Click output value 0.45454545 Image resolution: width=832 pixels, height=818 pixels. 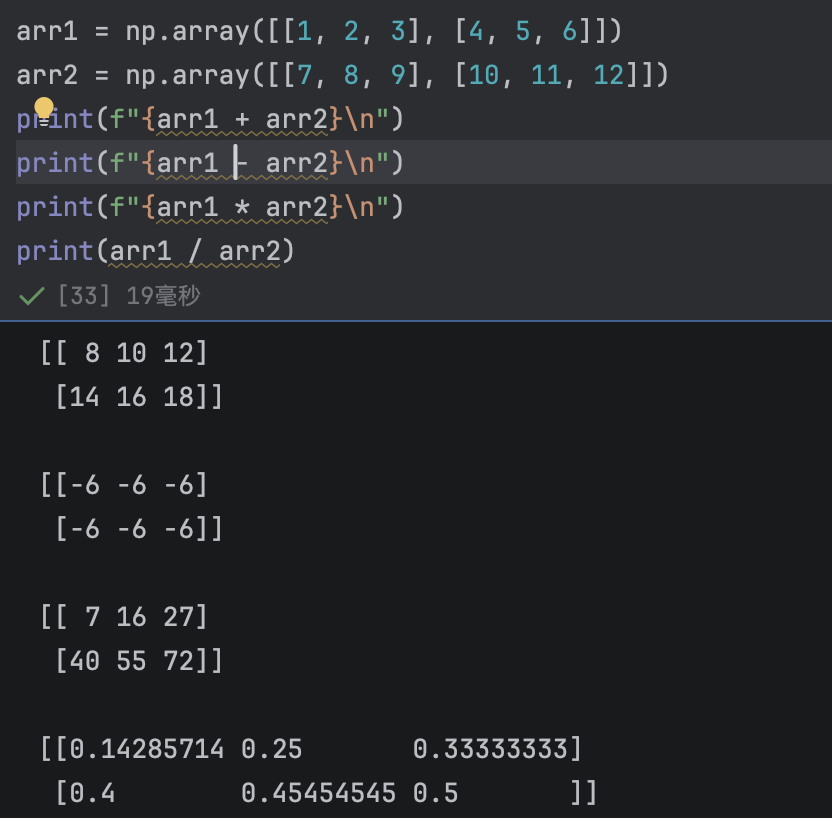coord(318,793)
